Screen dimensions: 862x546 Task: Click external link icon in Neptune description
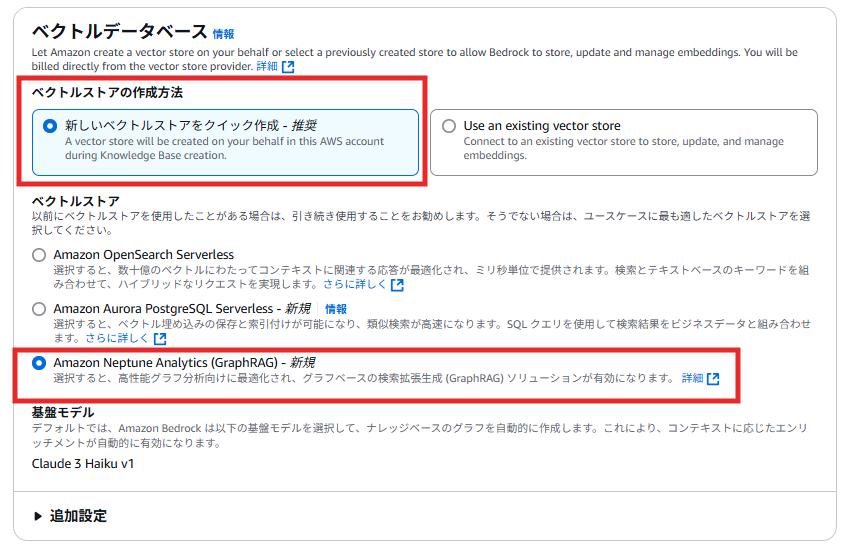(713, 379)
